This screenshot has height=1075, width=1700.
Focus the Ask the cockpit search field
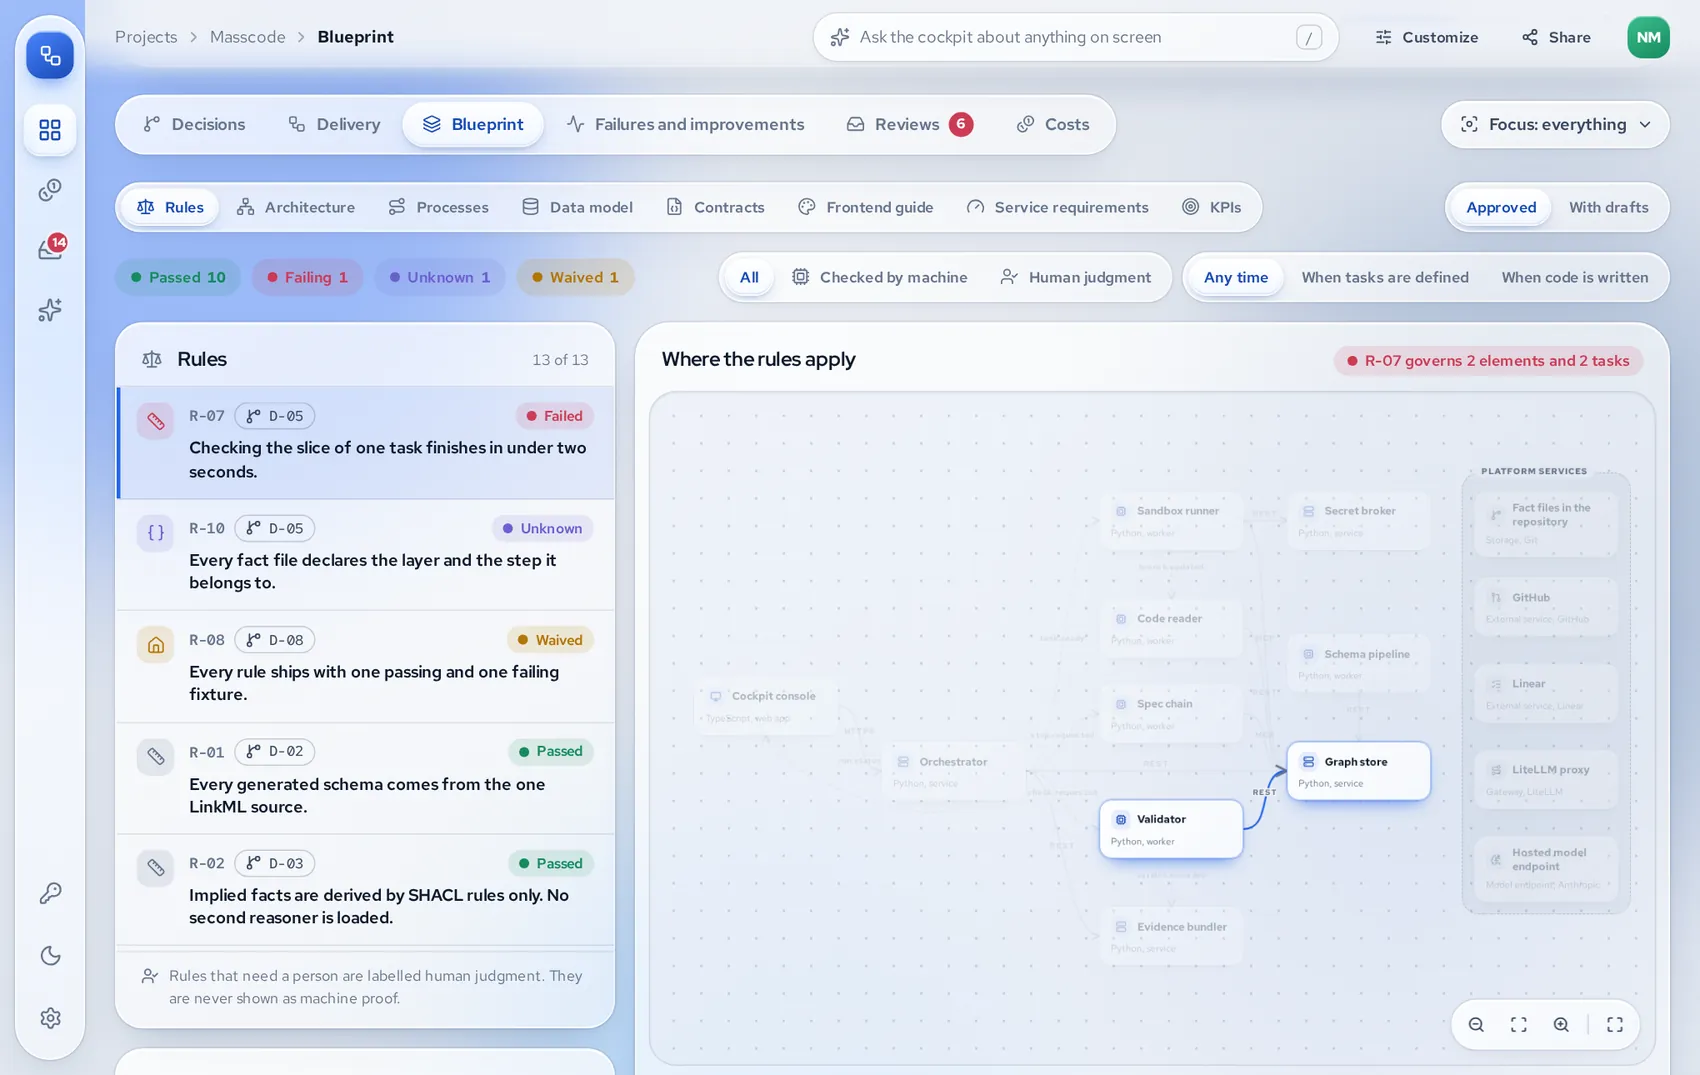[1075, 37]
